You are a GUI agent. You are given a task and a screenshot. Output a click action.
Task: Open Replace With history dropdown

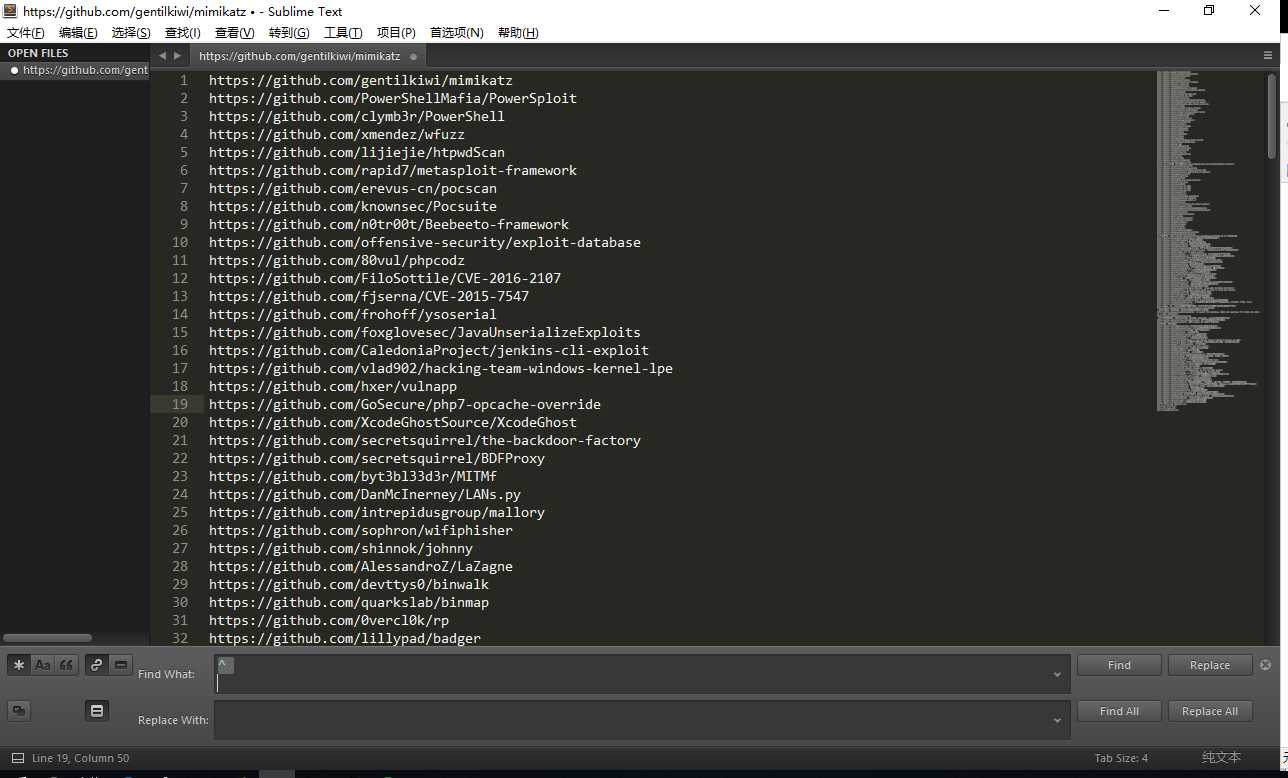[1057, 720]
